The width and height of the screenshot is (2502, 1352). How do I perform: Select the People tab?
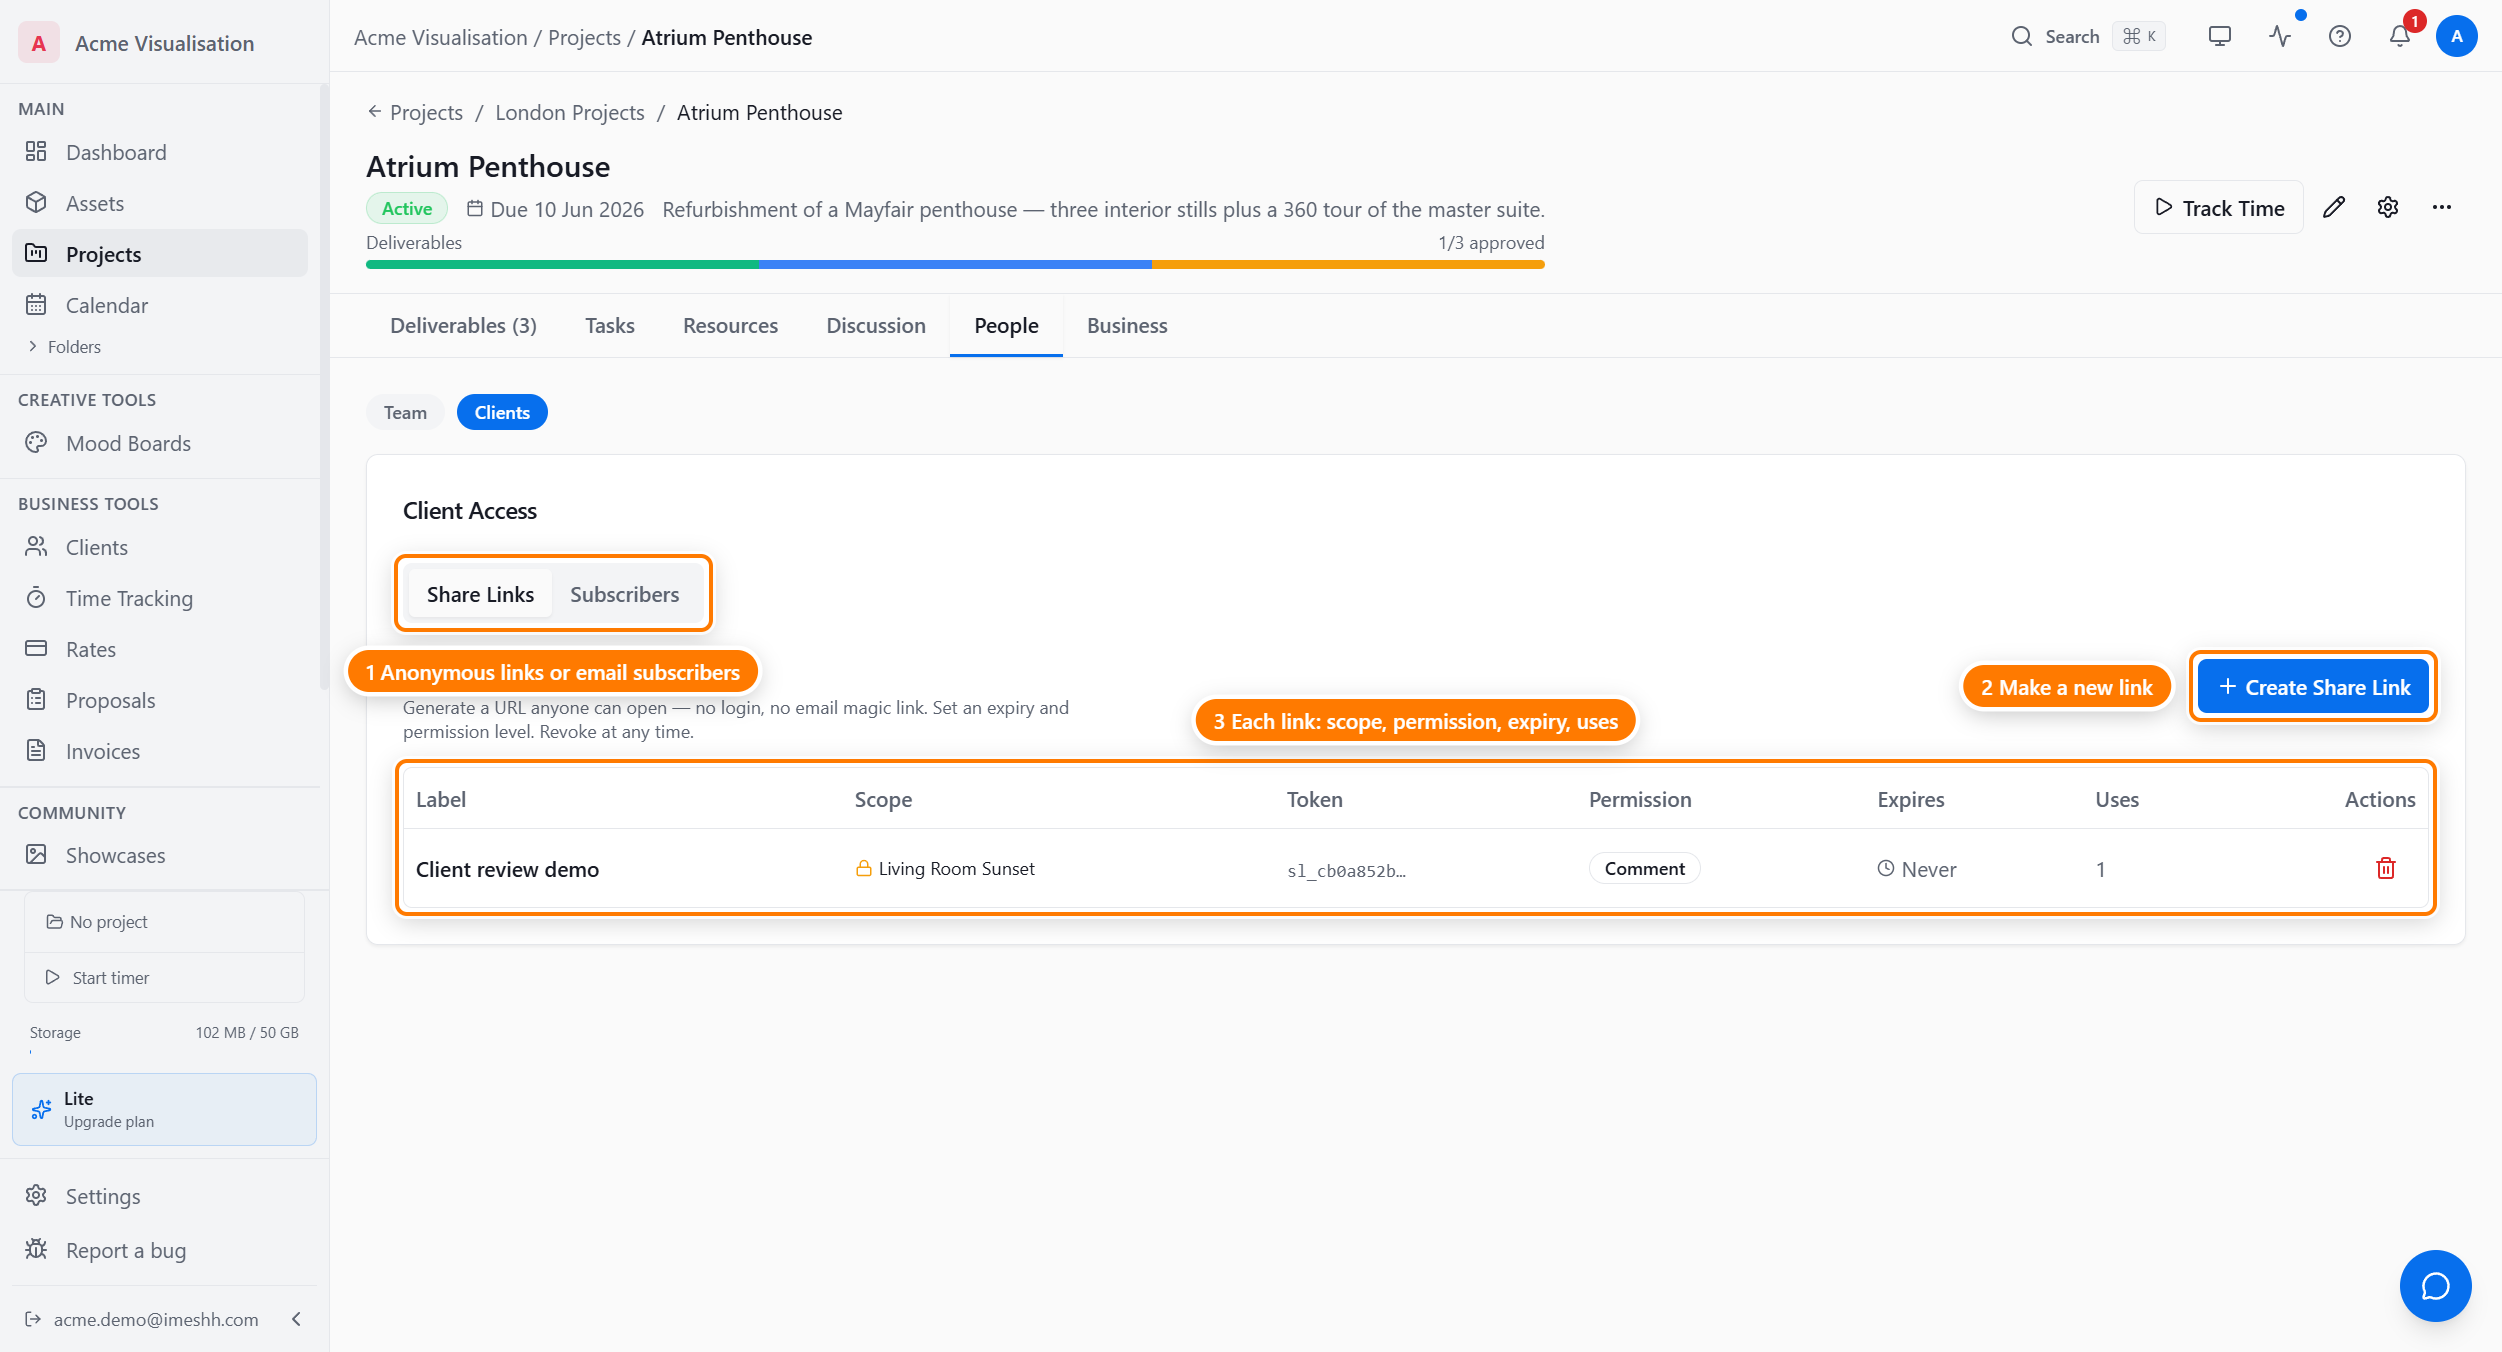(1006, 325)
